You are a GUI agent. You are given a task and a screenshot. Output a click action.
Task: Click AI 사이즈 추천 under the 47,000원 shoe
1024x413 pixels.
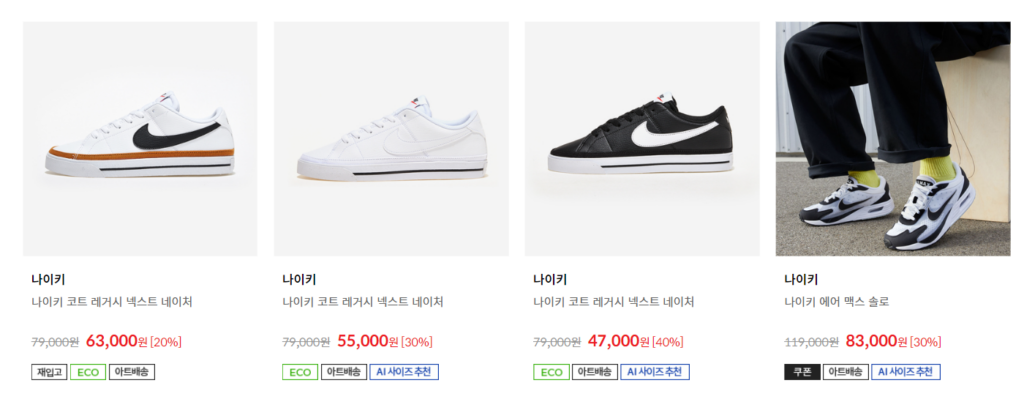655,372
